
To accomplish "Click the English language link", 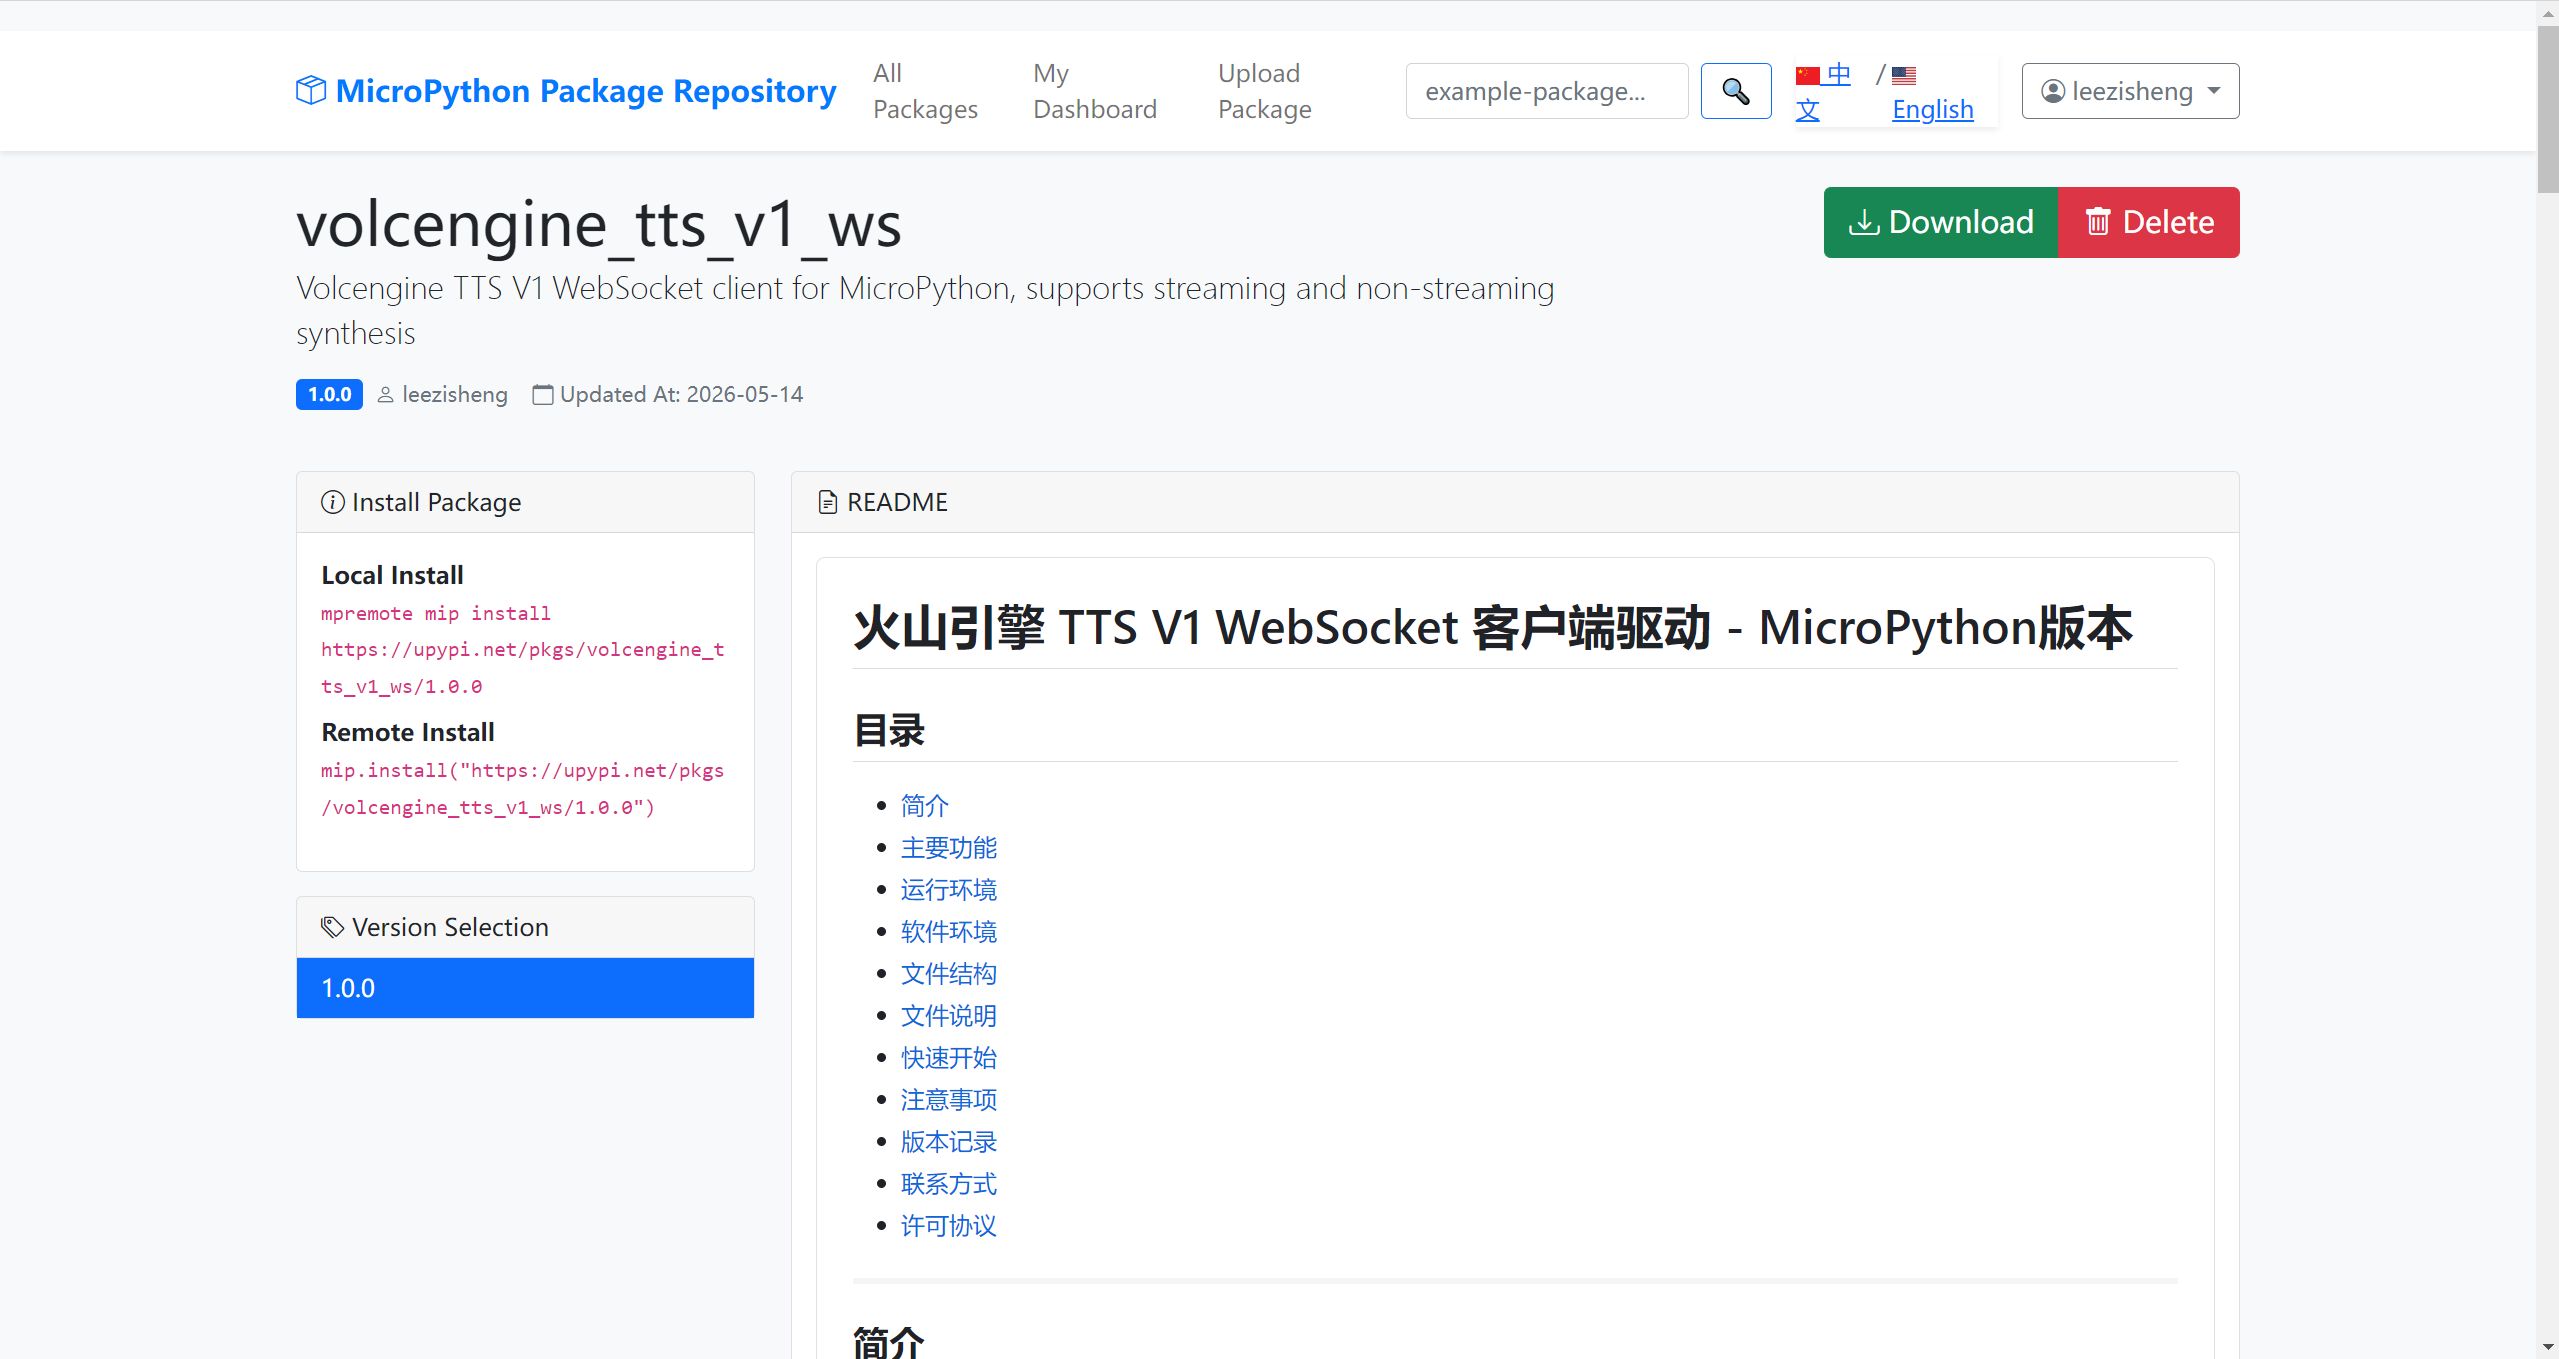I will (x=1933, y=109).
